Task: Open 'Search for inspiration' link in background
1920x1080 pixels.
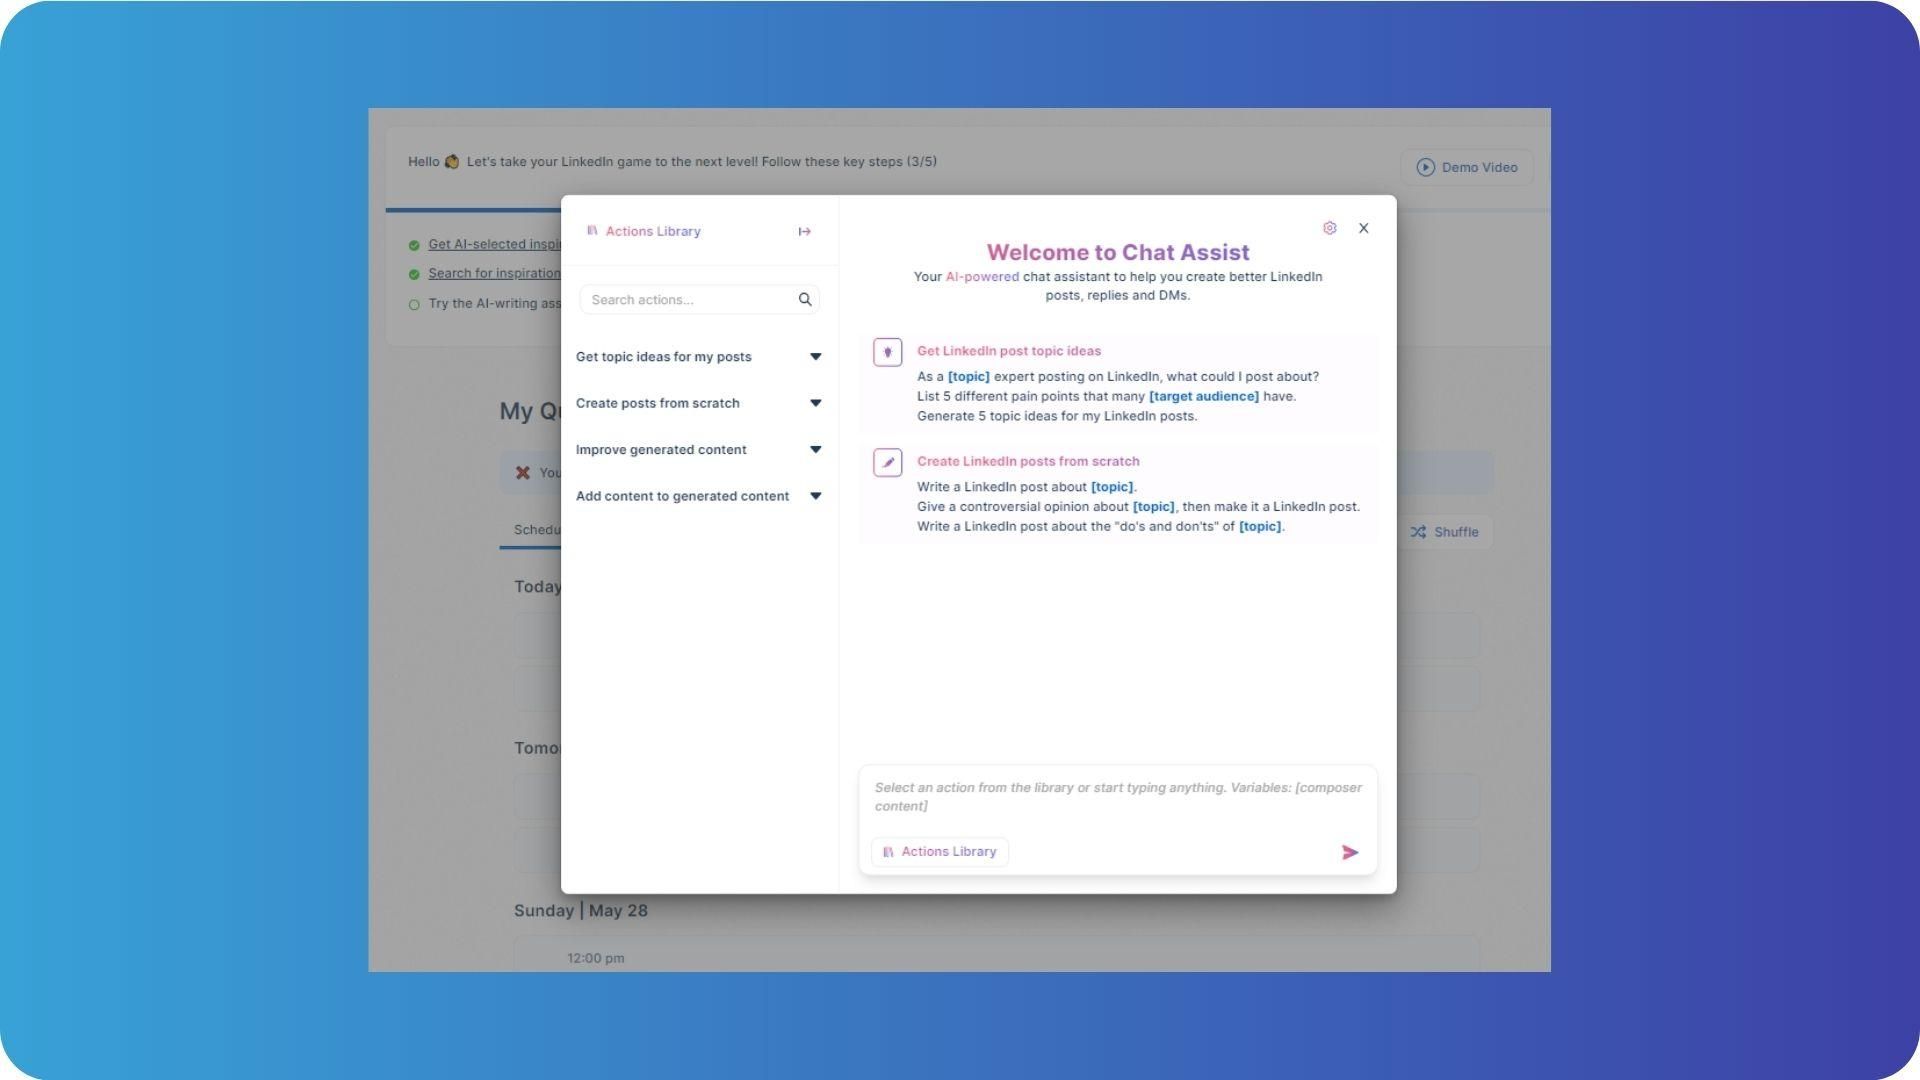Action: (x=494, y=273)
